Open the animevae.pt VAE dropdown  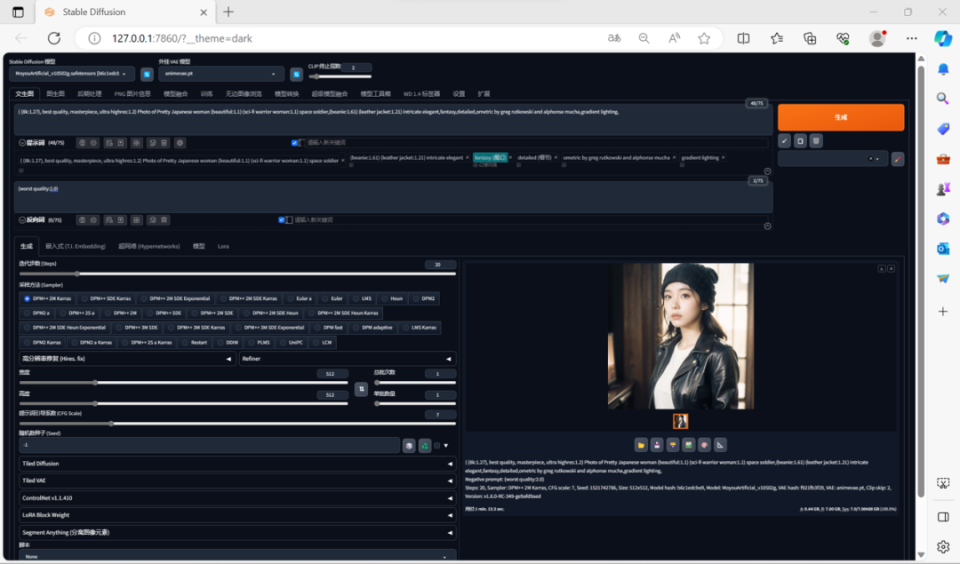(221, 73)
